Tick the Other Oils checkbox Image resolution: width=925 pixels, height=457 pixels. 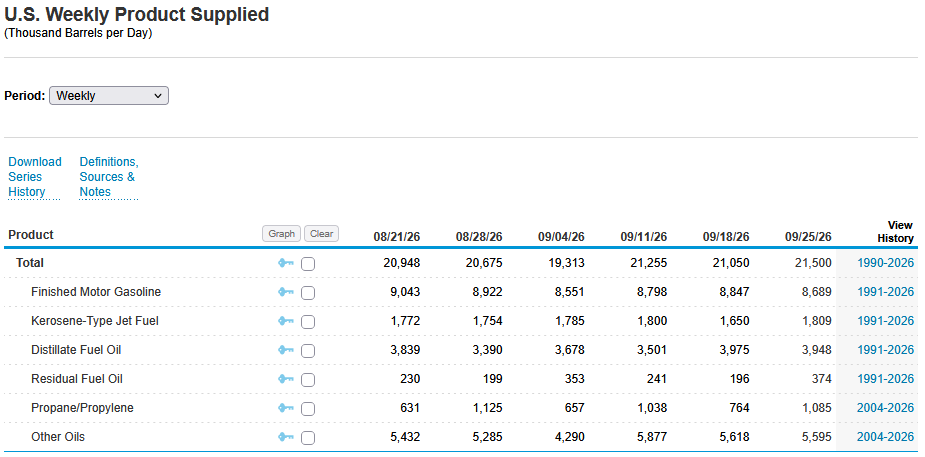pos(308,438)
